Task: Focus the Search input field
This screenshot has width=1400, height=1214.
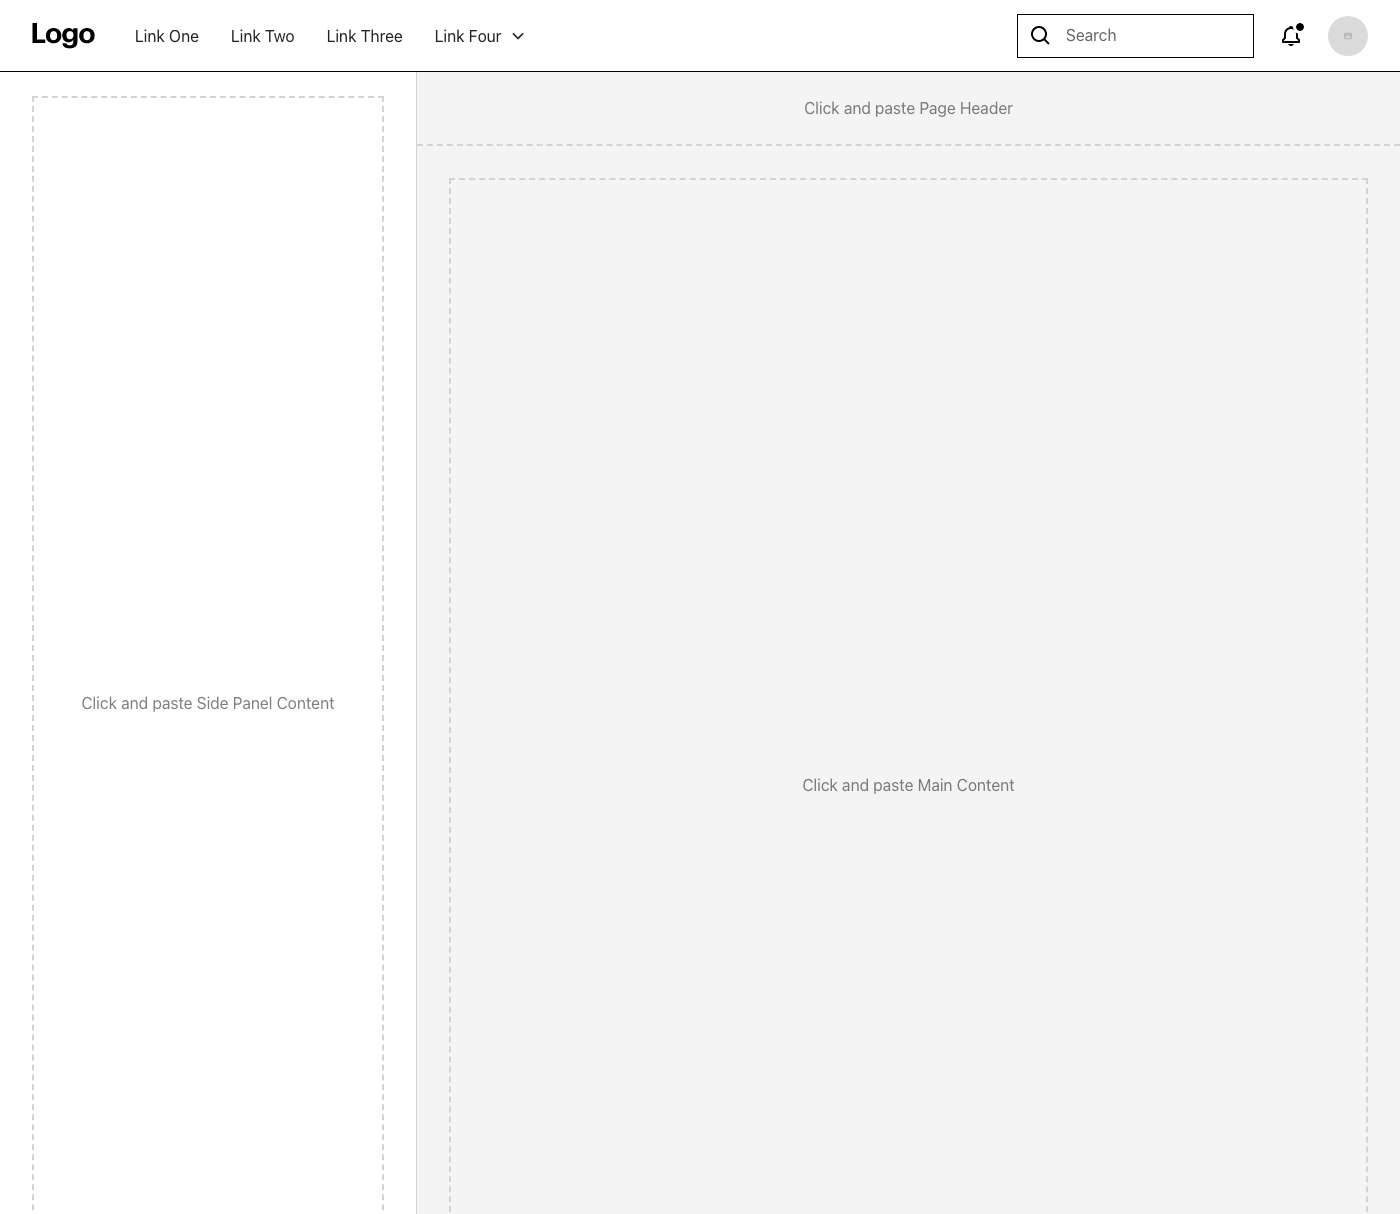Action: (x=1135, y=36)
